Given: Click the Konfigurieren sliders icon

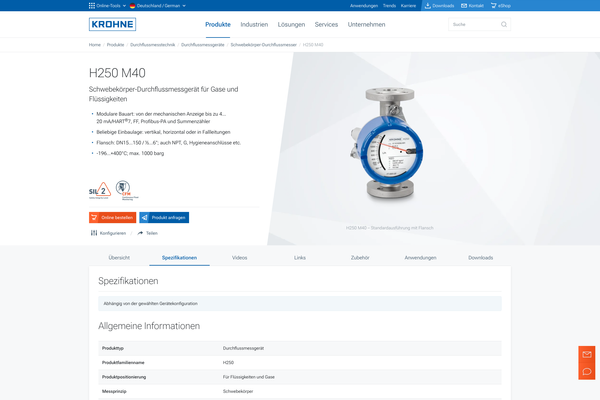Looking at the screenshot, I should pyautogui.click(x=94, y=233).
